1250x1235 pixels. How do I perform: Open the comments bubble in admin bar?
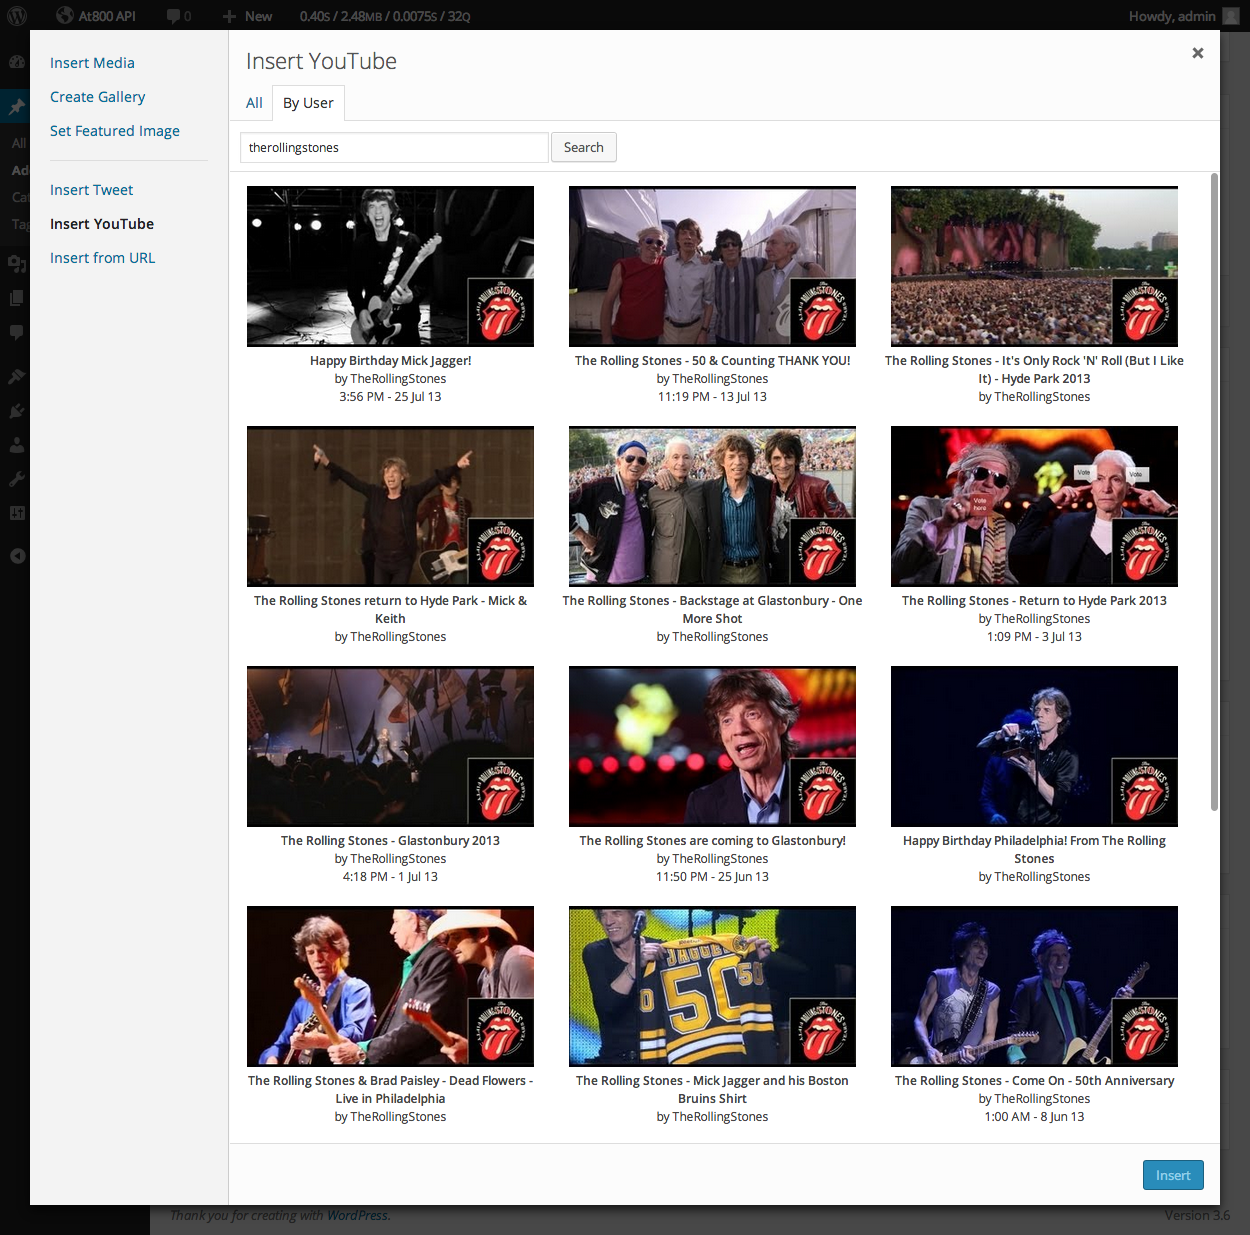click(178, 16)
